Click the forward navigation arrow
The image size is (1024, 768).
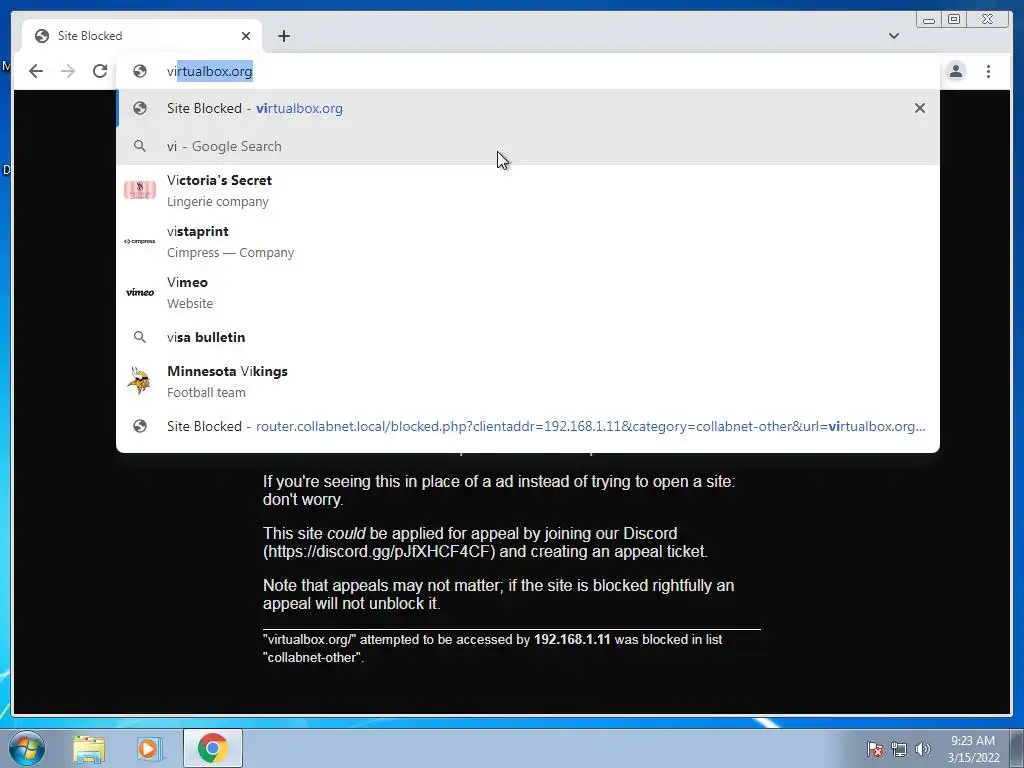click(68, 71)
